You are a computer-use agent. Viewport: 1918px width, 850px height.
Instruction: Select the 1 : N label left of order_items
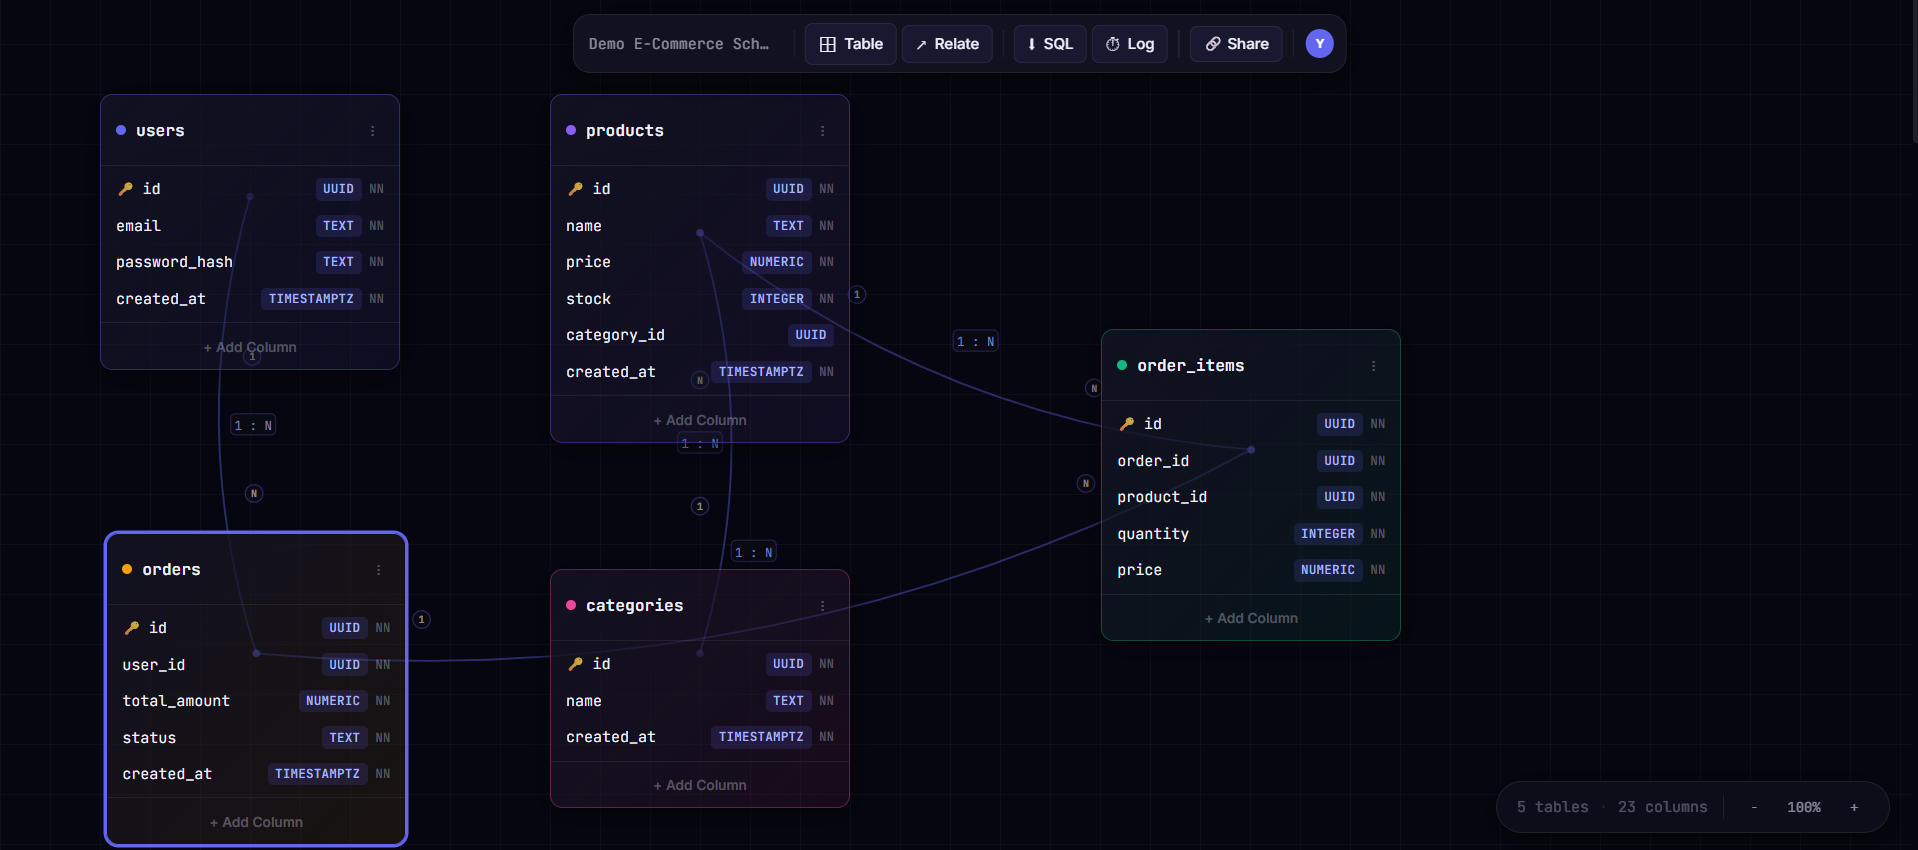point(976,341)
